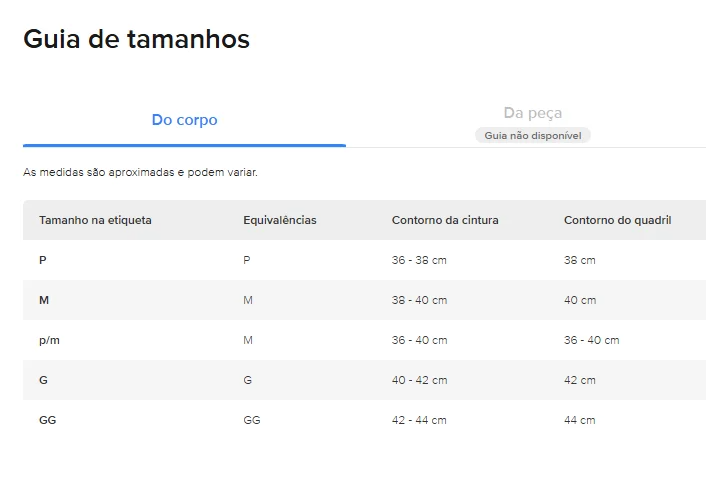
Task: Select the "Equivalências" column header
Action: 279,220
